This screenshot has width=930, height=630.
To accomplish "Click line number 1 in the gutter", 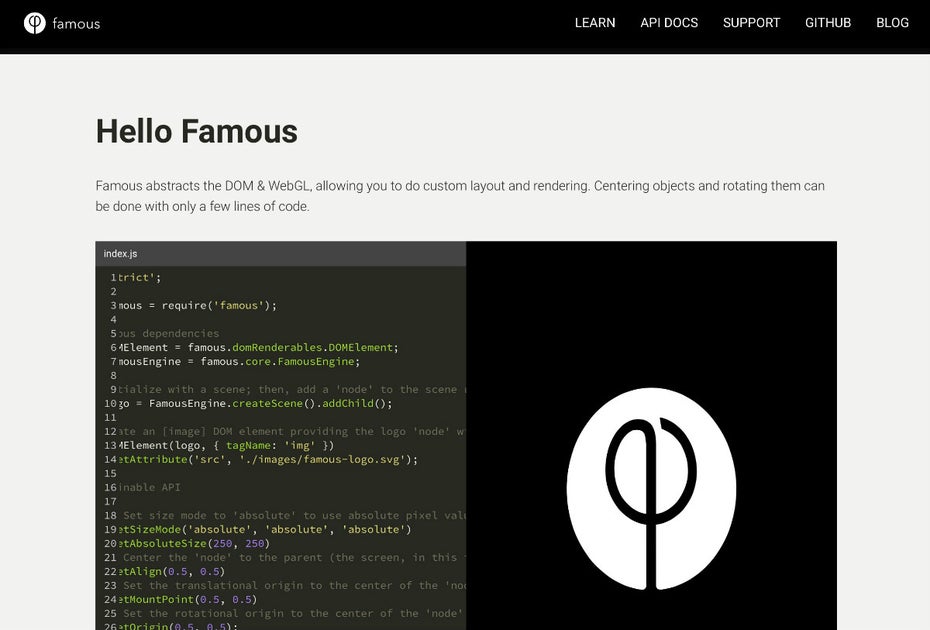I will point(113,277).
